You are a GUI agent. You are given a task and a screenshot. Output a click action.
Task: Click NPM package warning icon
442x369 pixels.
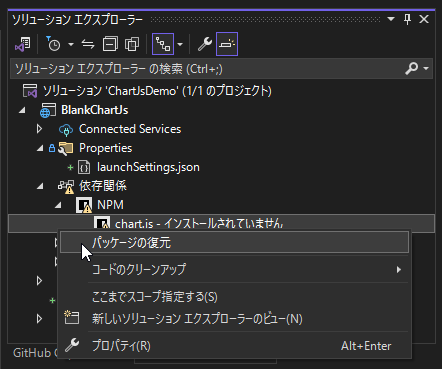point(84,205)
